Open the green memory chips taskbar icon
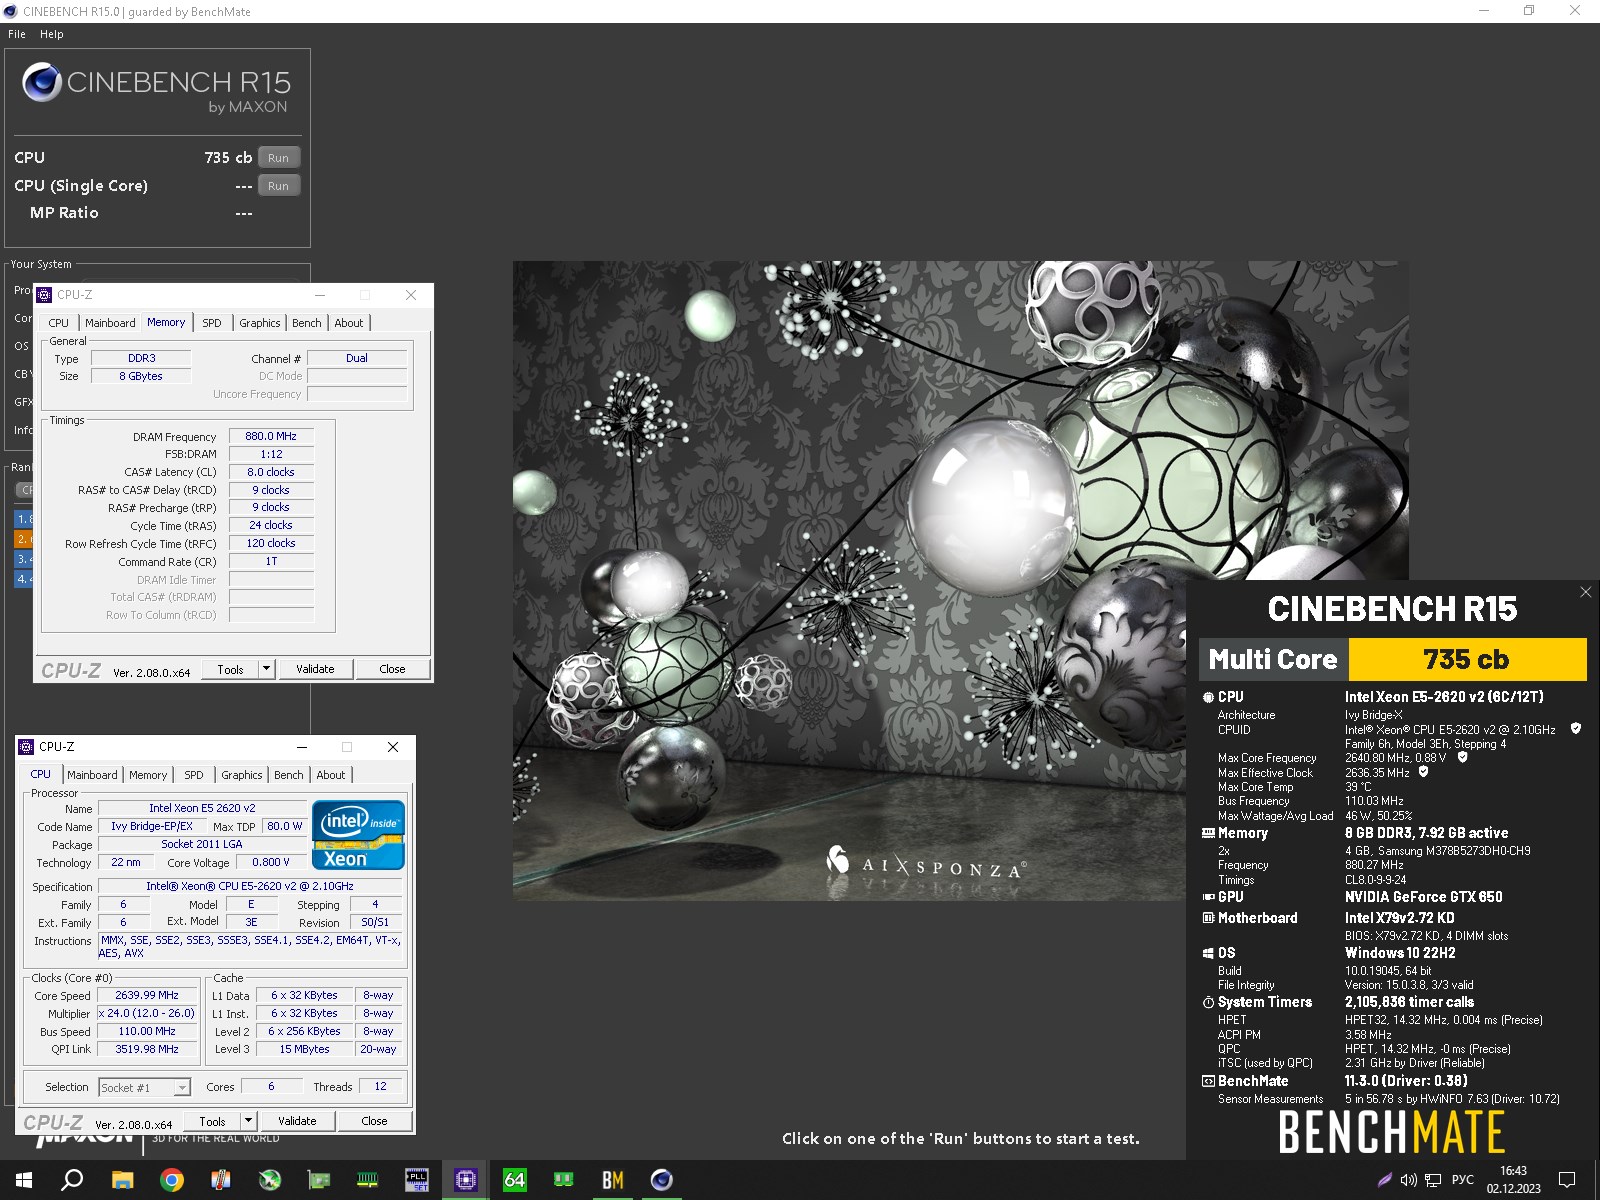 (x=563, y=1180)
